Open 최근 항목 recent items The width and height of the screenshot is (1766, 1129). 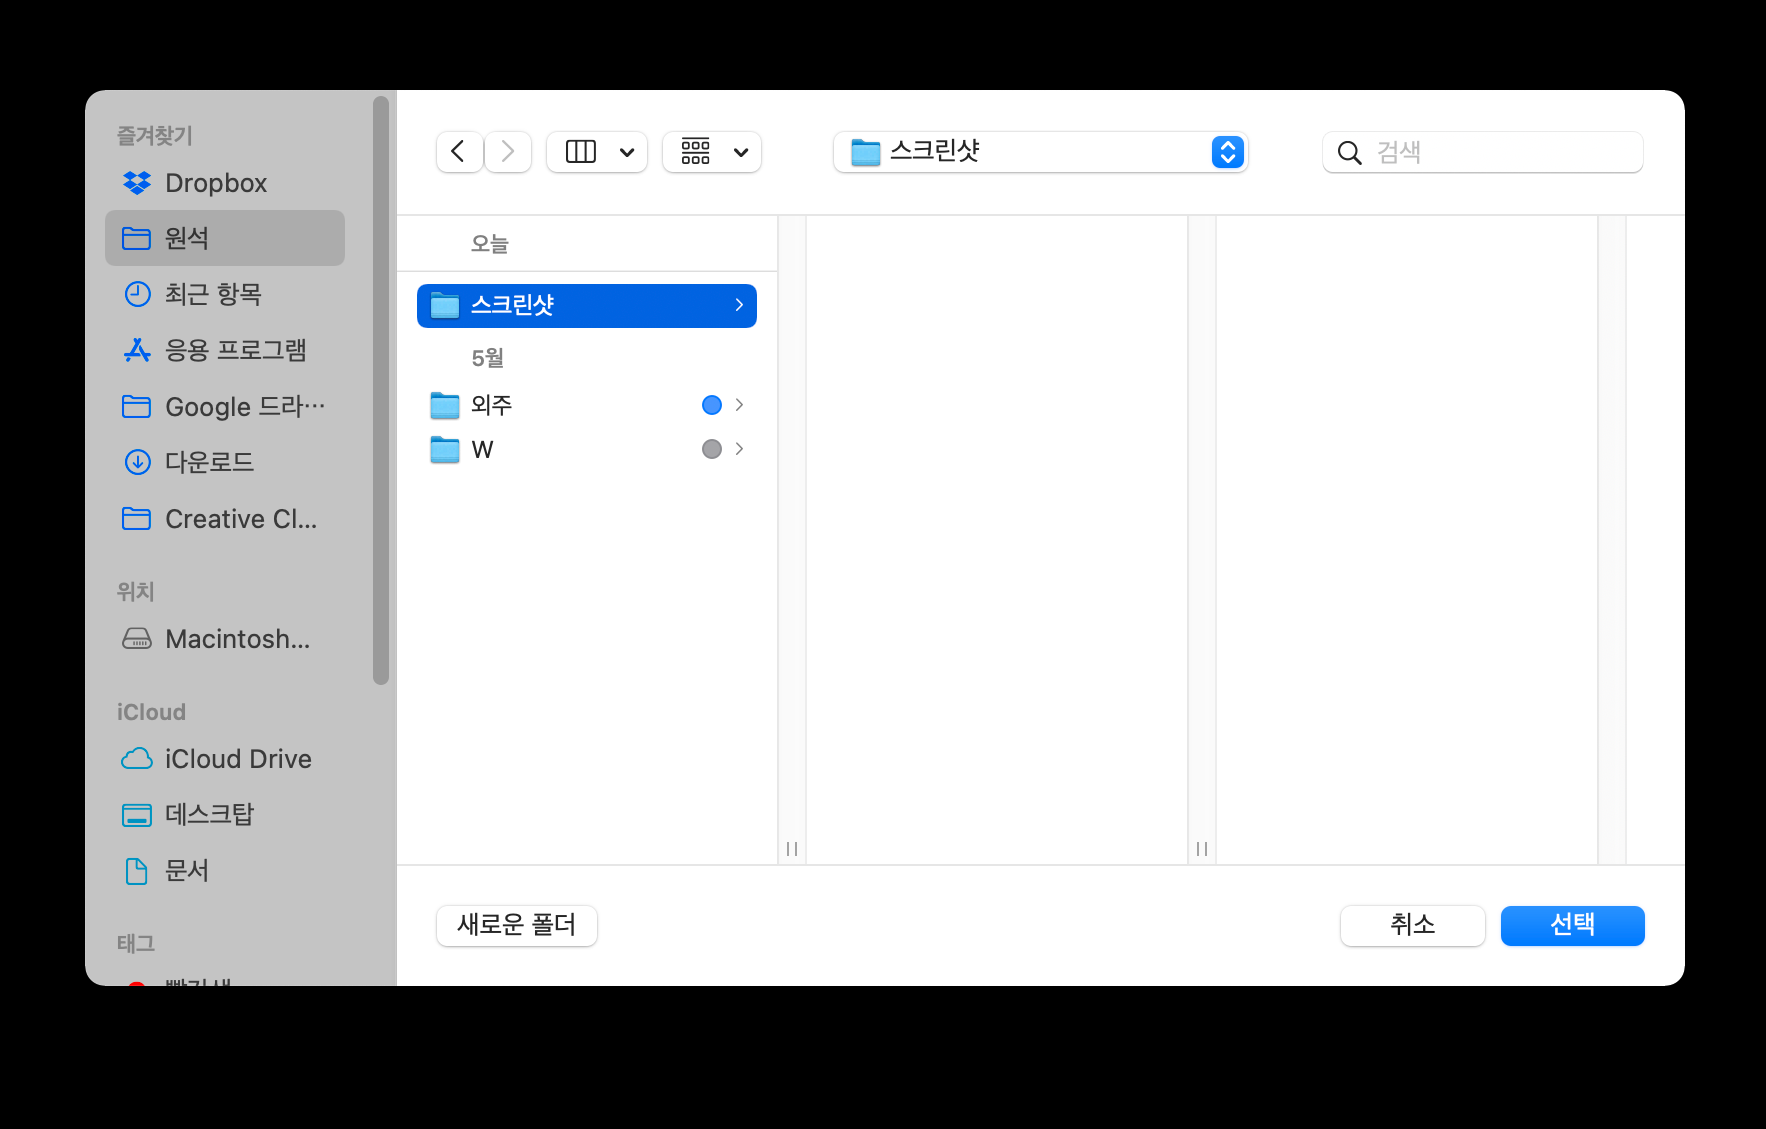click(224, 294)
